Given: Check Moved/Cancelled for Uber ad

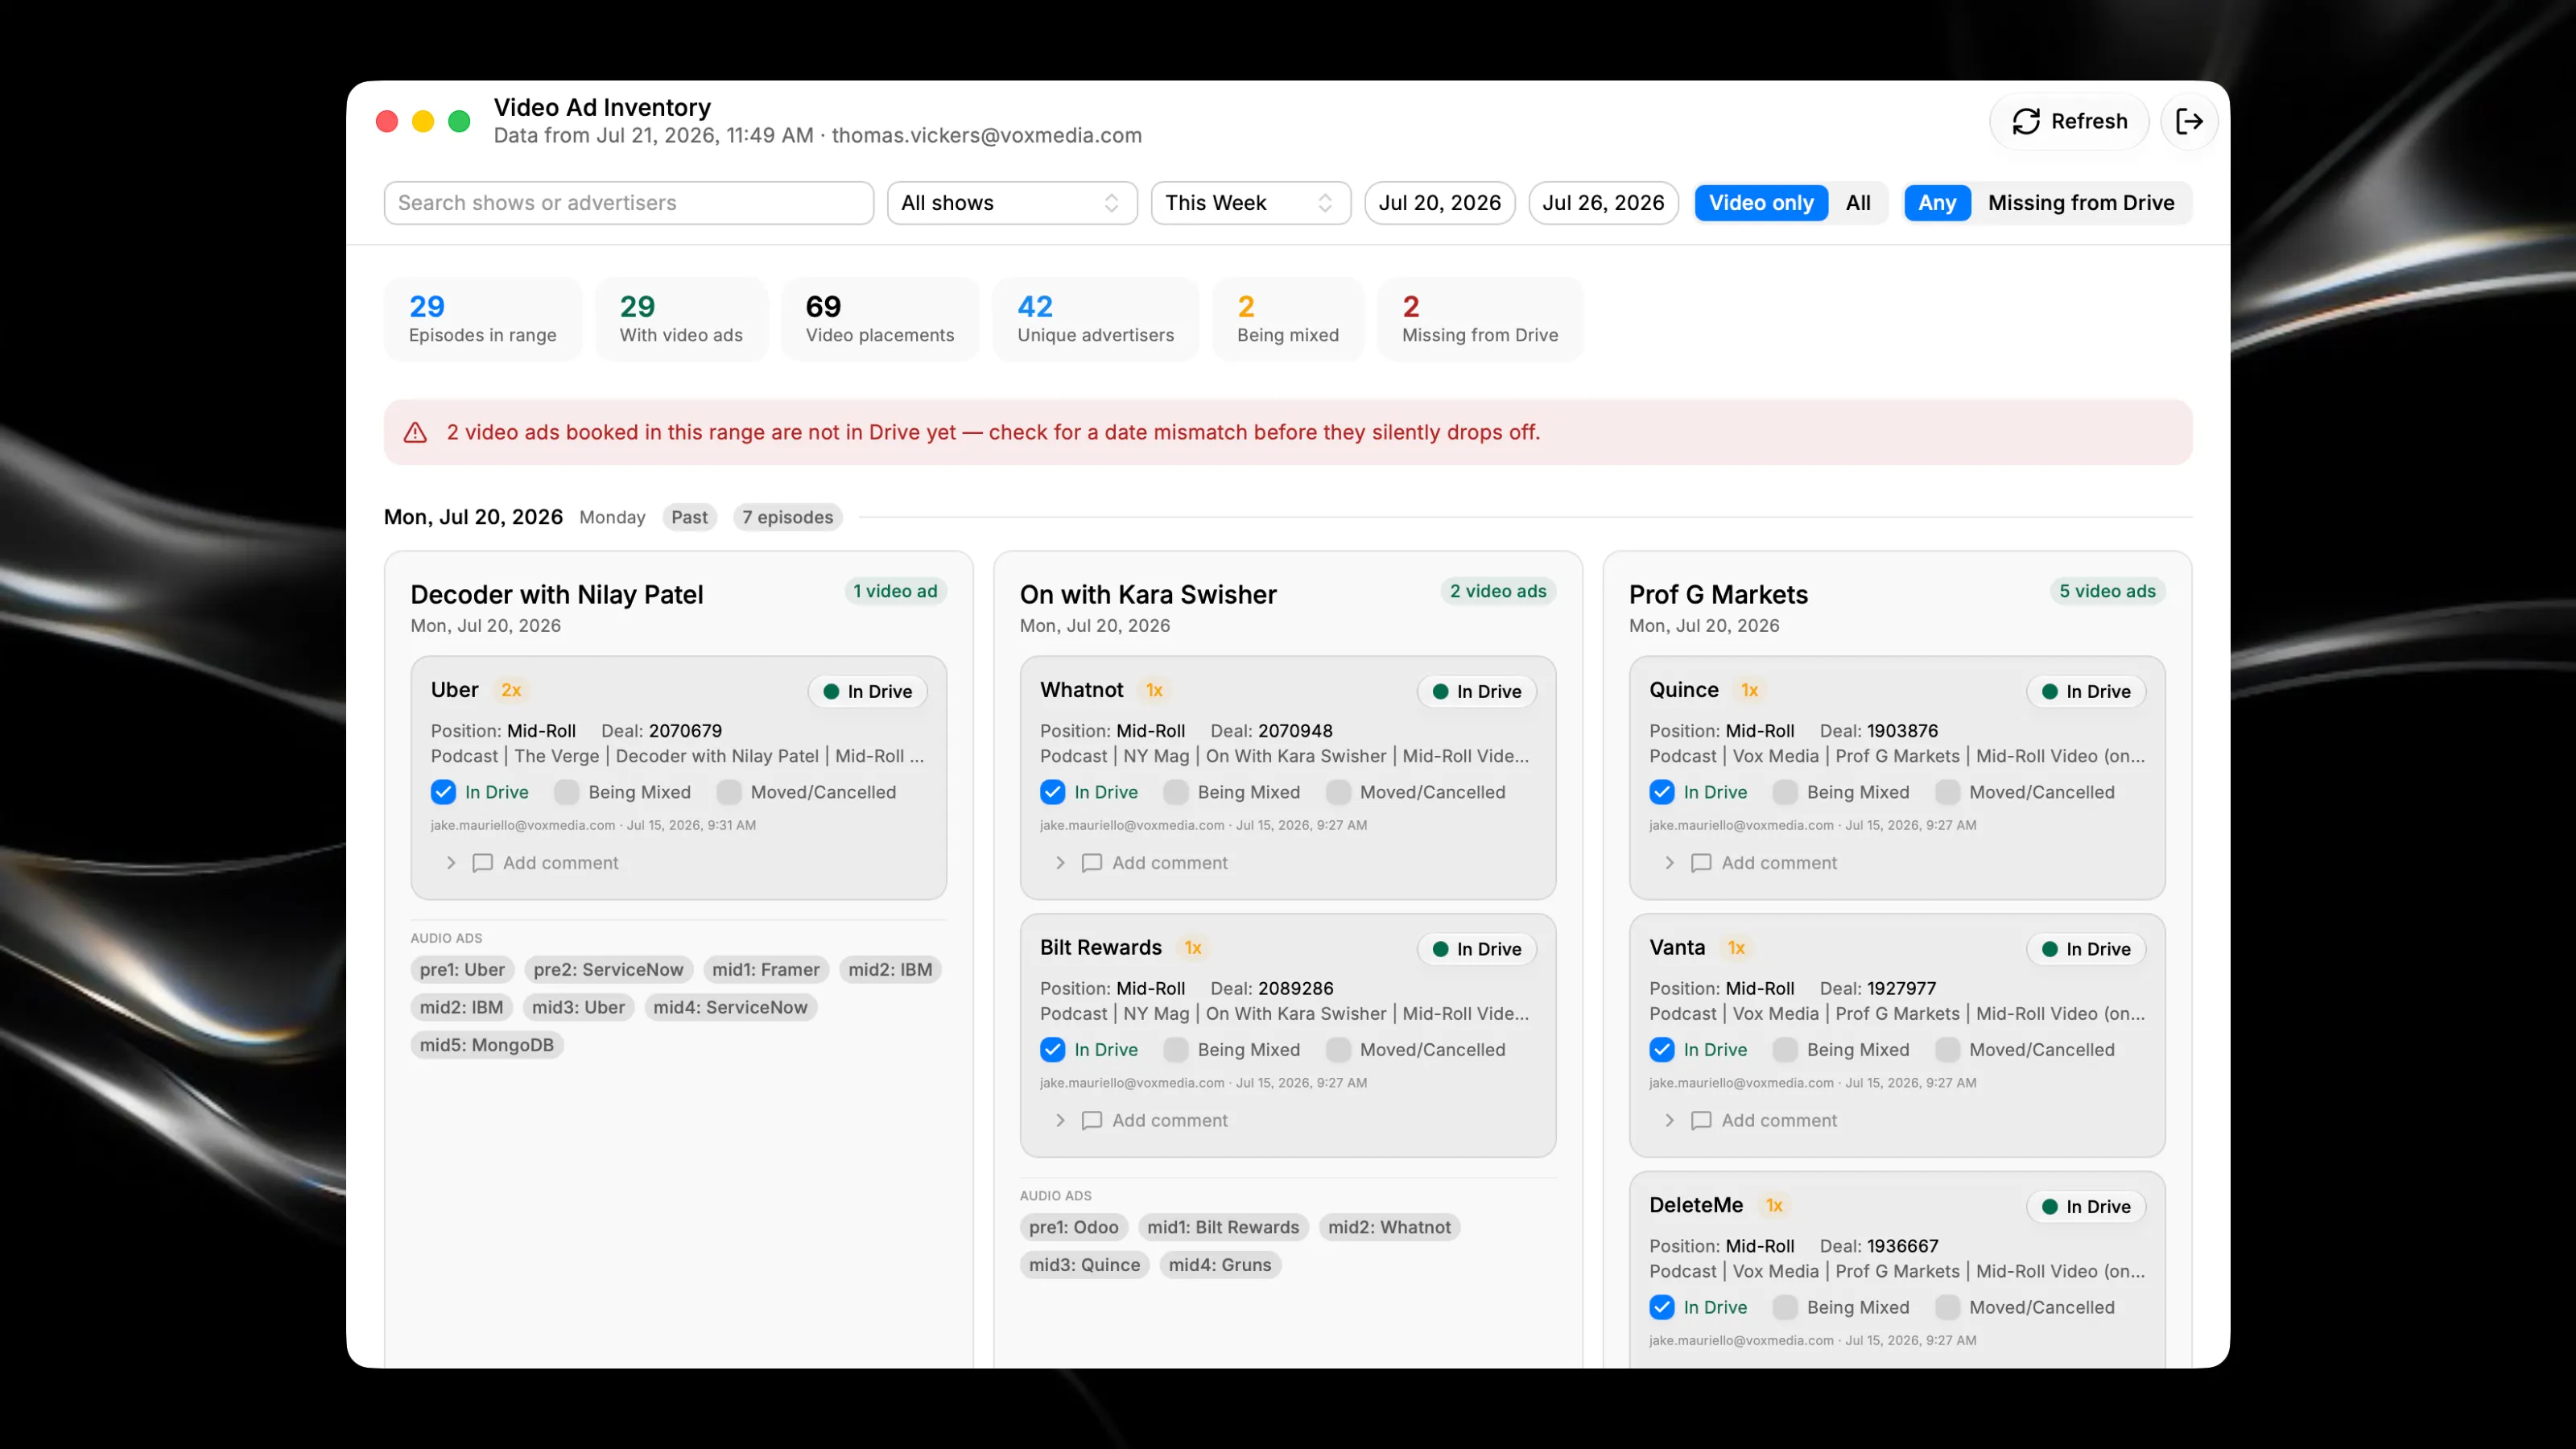Looking at the screenshot, I should (729, 792).
